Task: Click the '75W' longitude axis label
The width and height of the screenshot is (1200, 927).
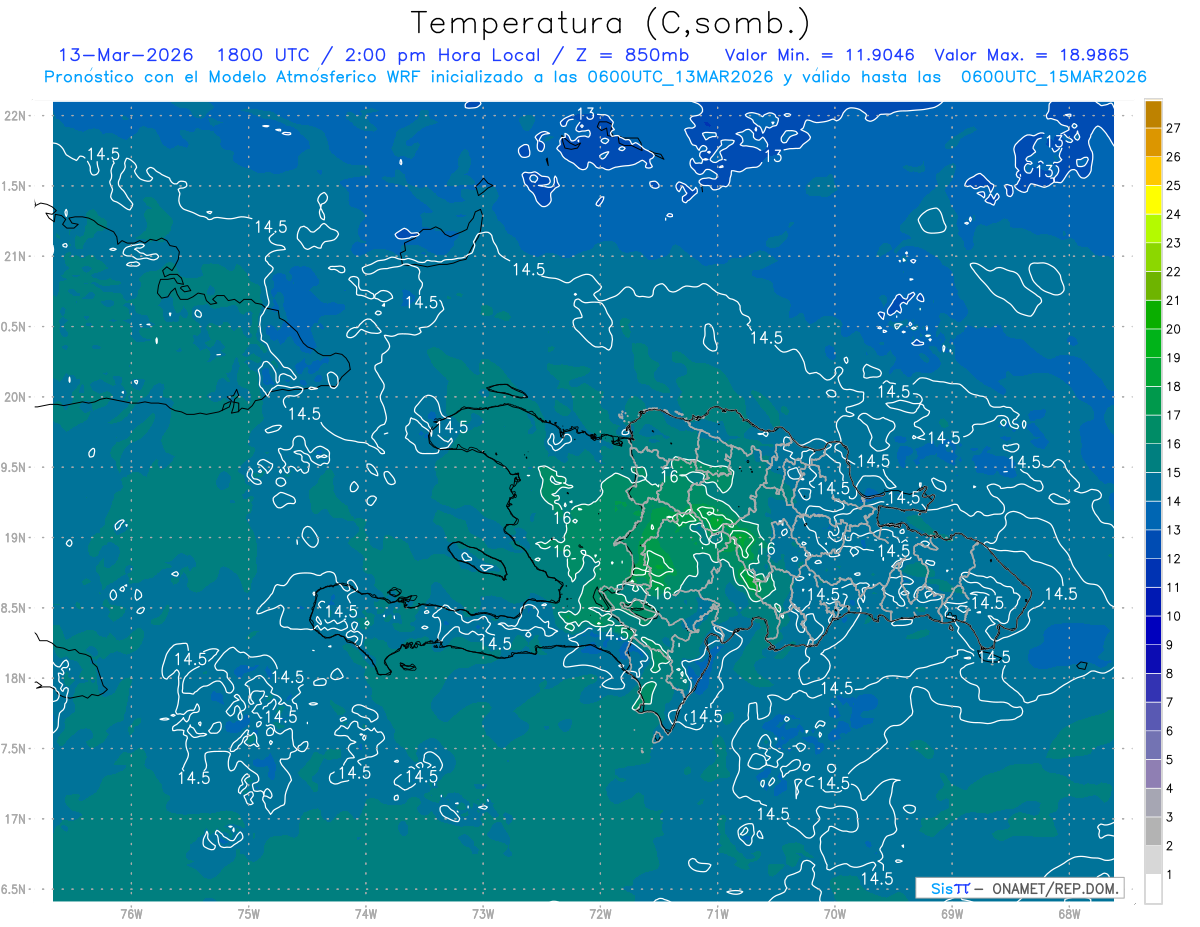Action: coord(249,914)
